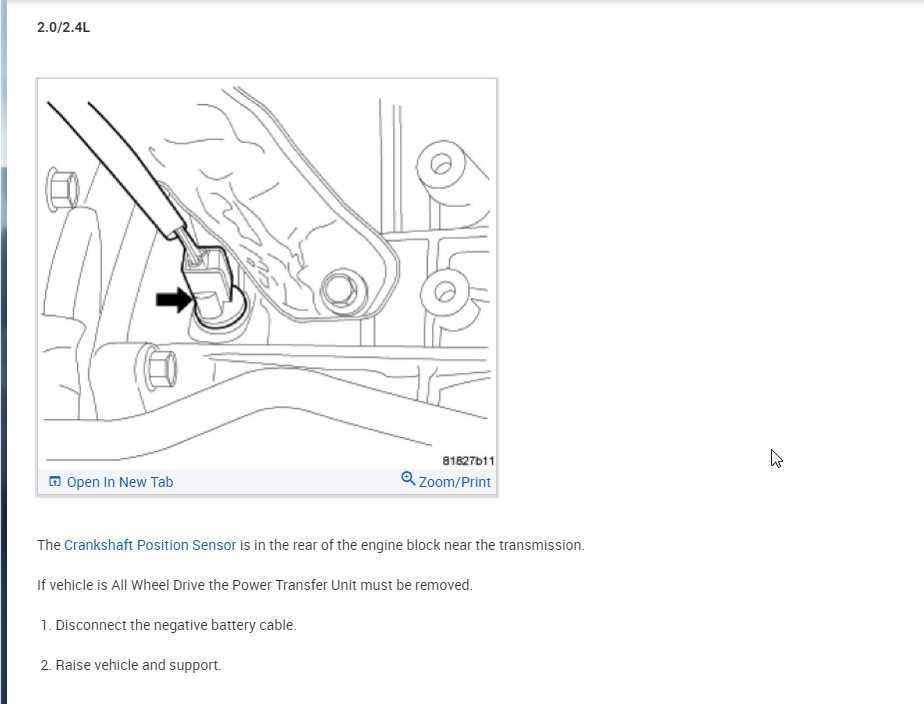This screenshot has height=704, width=924.
Task: Click the Zoom/Print link
Action: (454, 482)
